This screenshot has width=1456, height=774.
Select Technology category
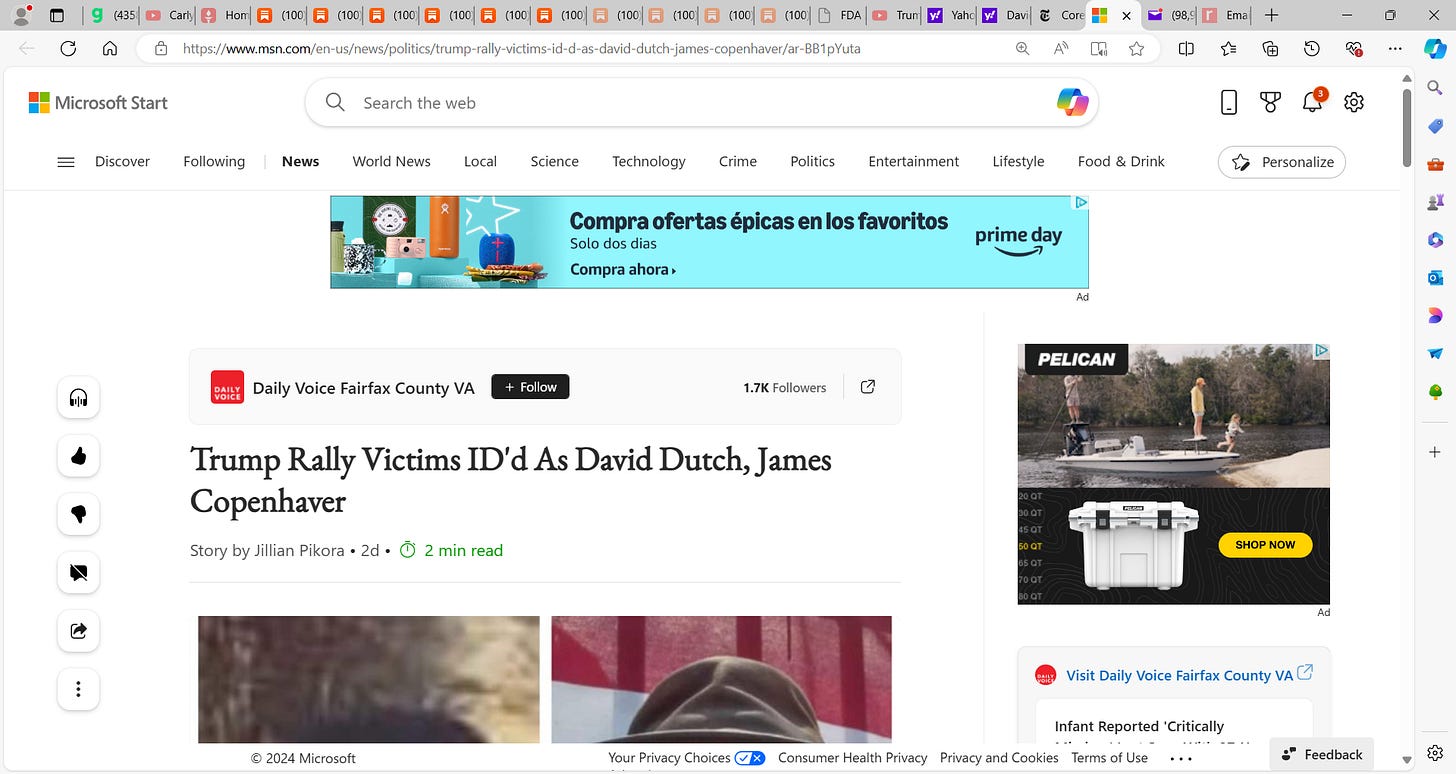click(x=649, y=161)
